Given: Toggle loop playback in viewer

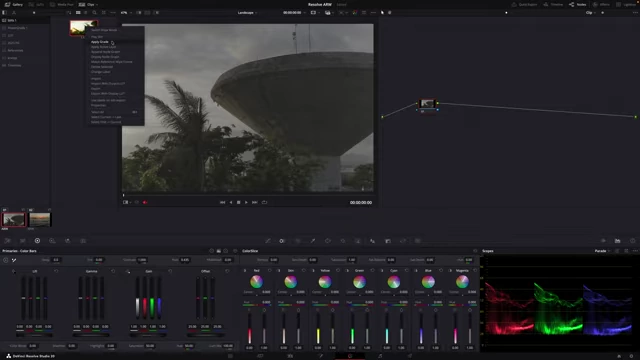Looking at the screenshot, I should coord(264,202).
